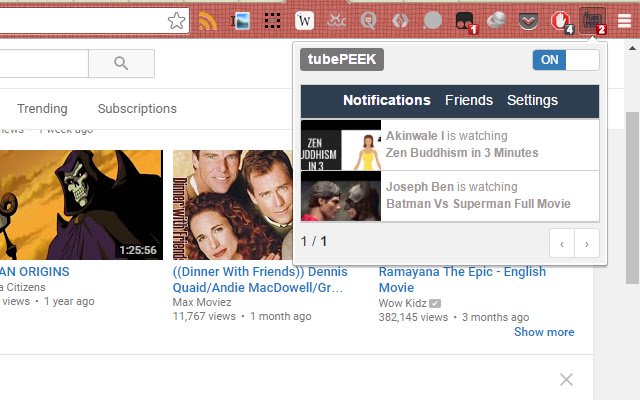Click the bookmark star icon
The width and height of the screenshot is (640, 400).
click(176, 20)
